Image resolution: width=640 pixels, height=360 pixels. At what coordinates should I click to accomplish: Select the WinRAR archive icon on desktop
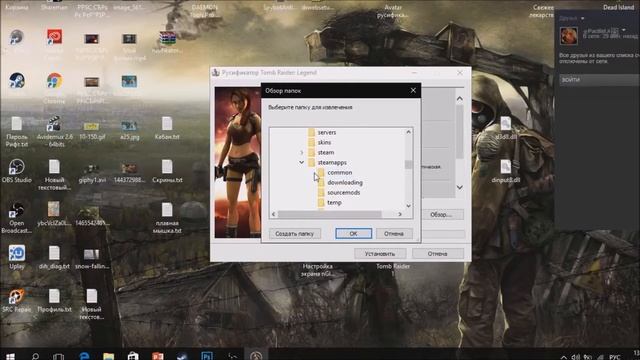167,38
